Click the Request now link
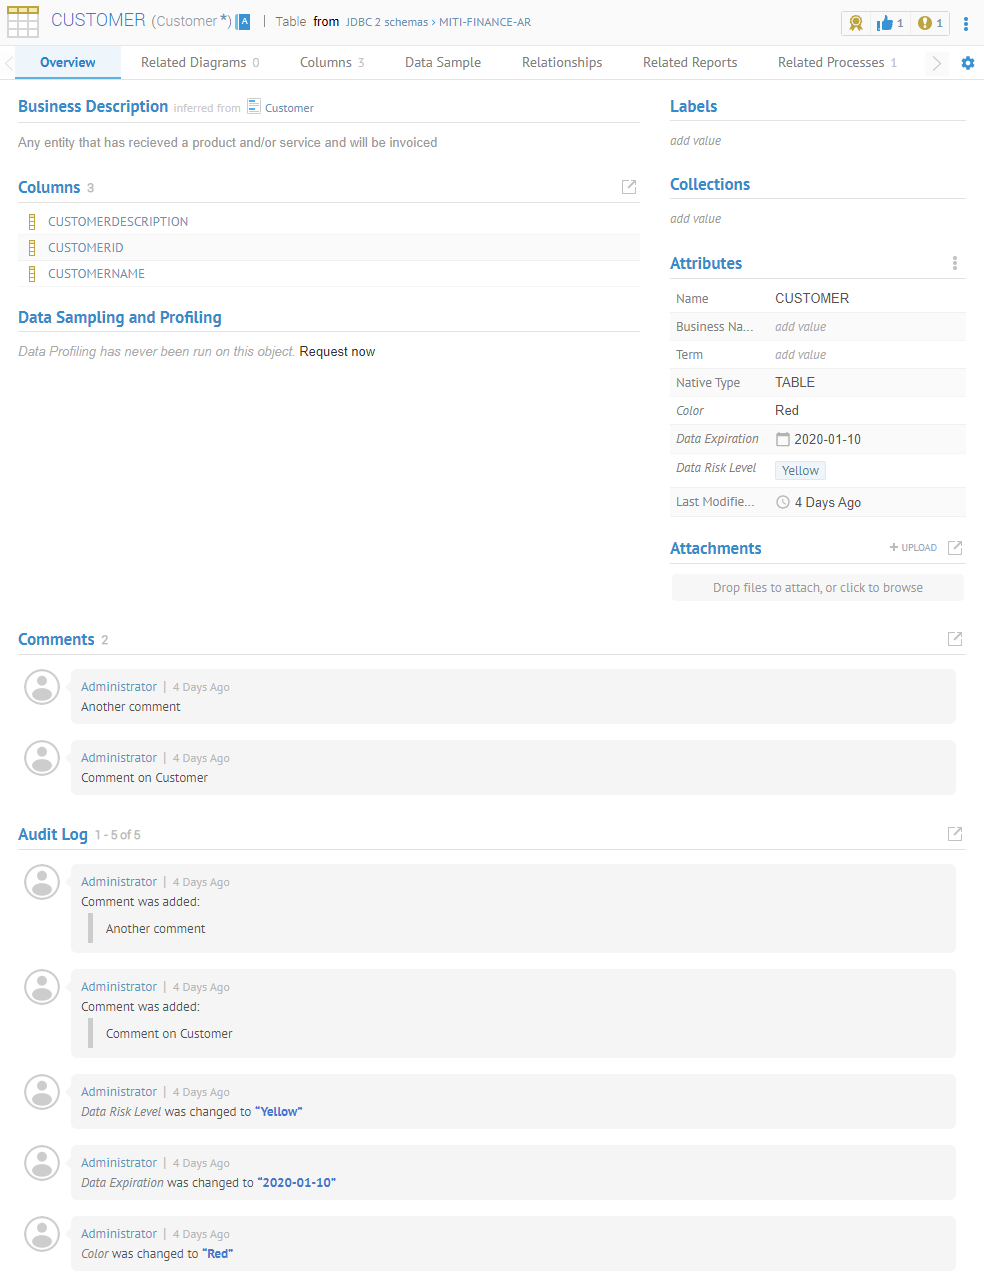984x1276 pixels. point(337,352)
